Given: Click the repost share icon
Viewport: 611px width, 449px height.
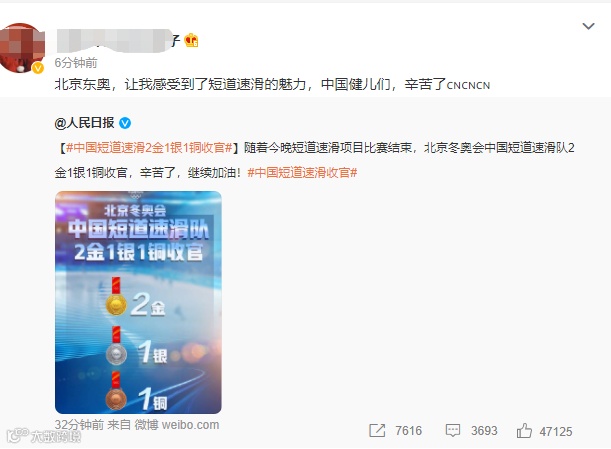Looking at the screenshot, I should click(x=377, y=430).
